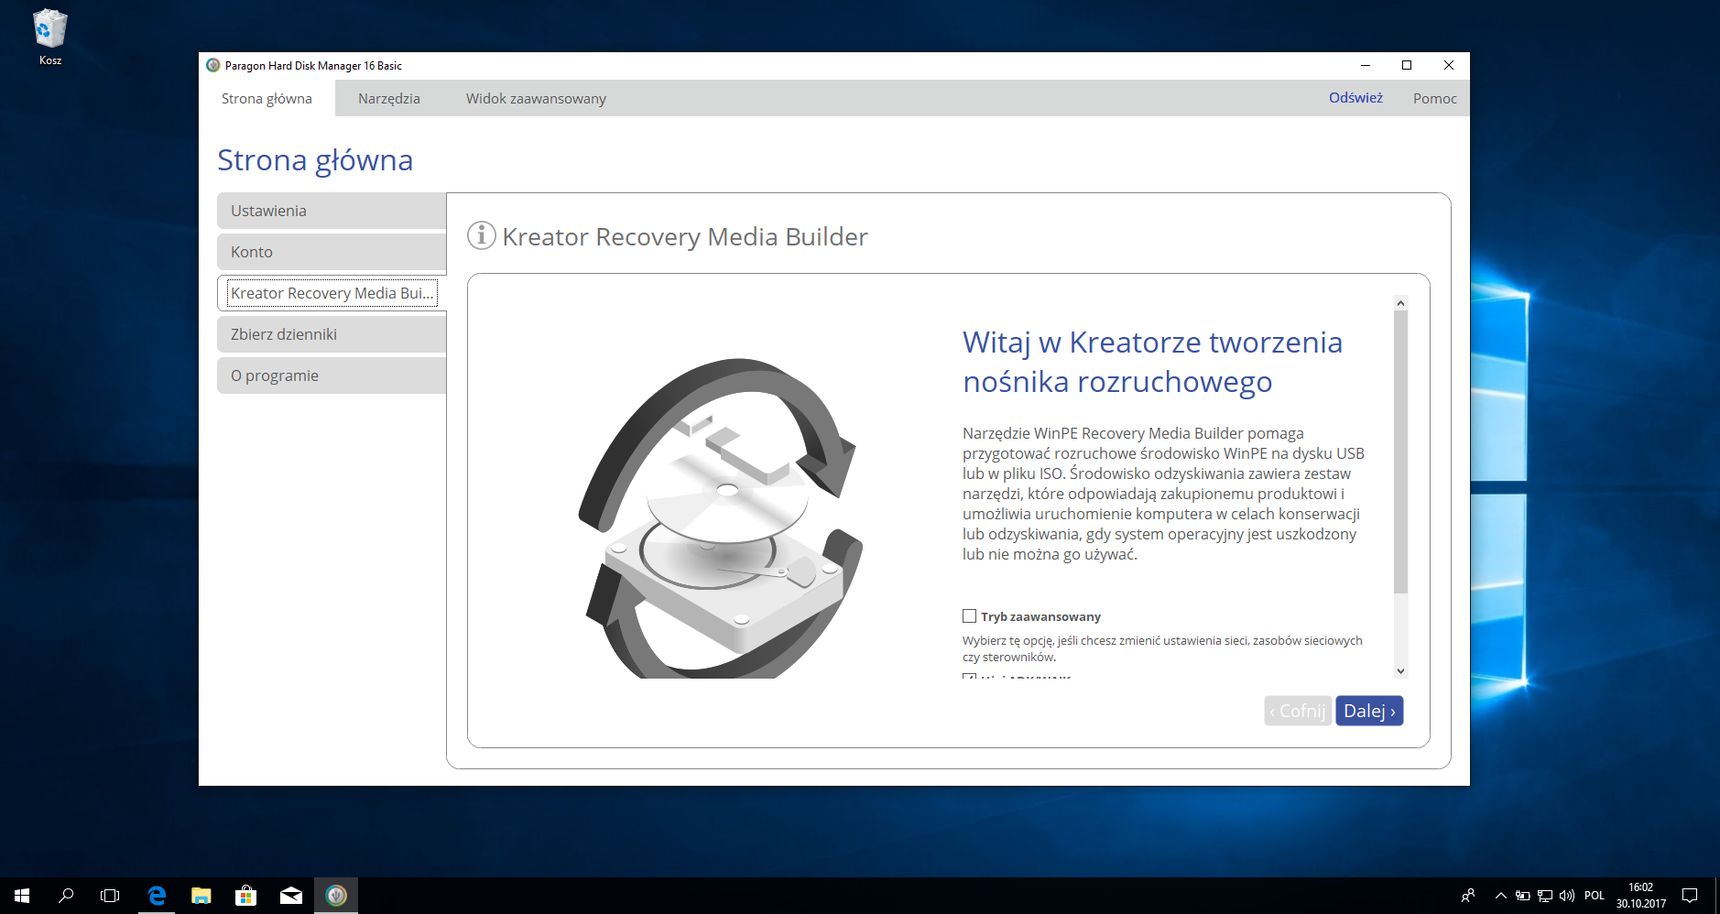Click Paragon Hard Disk Manager taskbar icon

tap(336, 896)
